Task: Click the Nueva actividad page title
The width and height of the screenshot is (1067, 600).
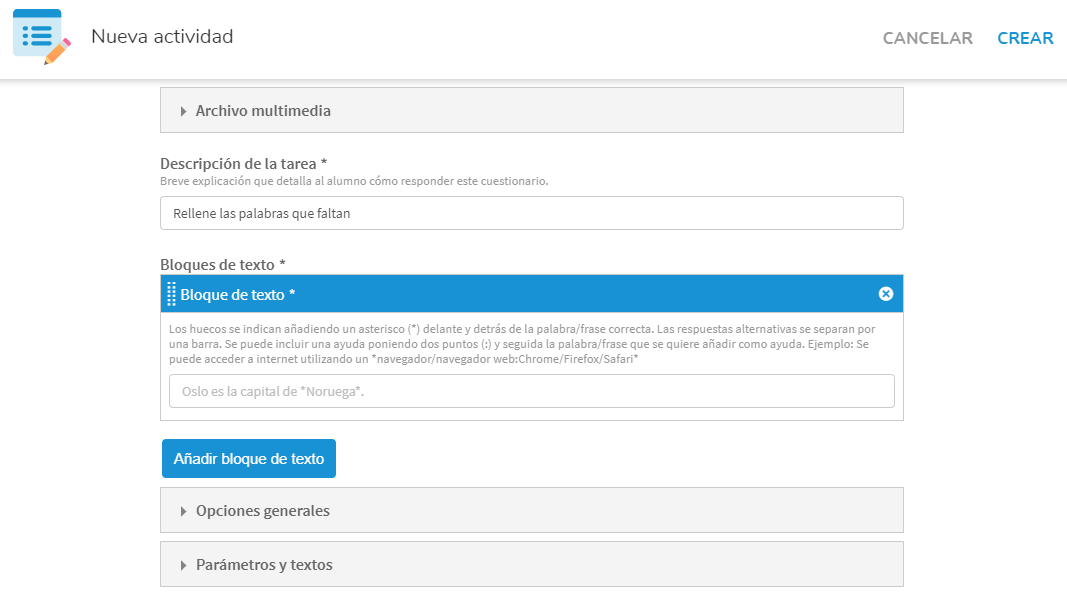Action: pos(162,37)
